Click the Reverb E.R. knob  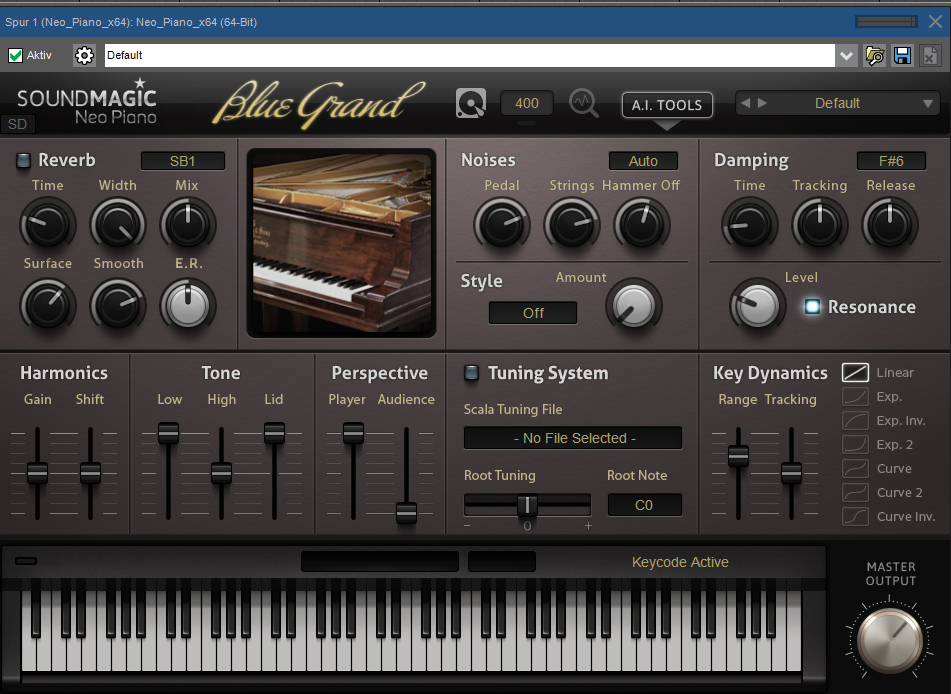click(188, 305)
